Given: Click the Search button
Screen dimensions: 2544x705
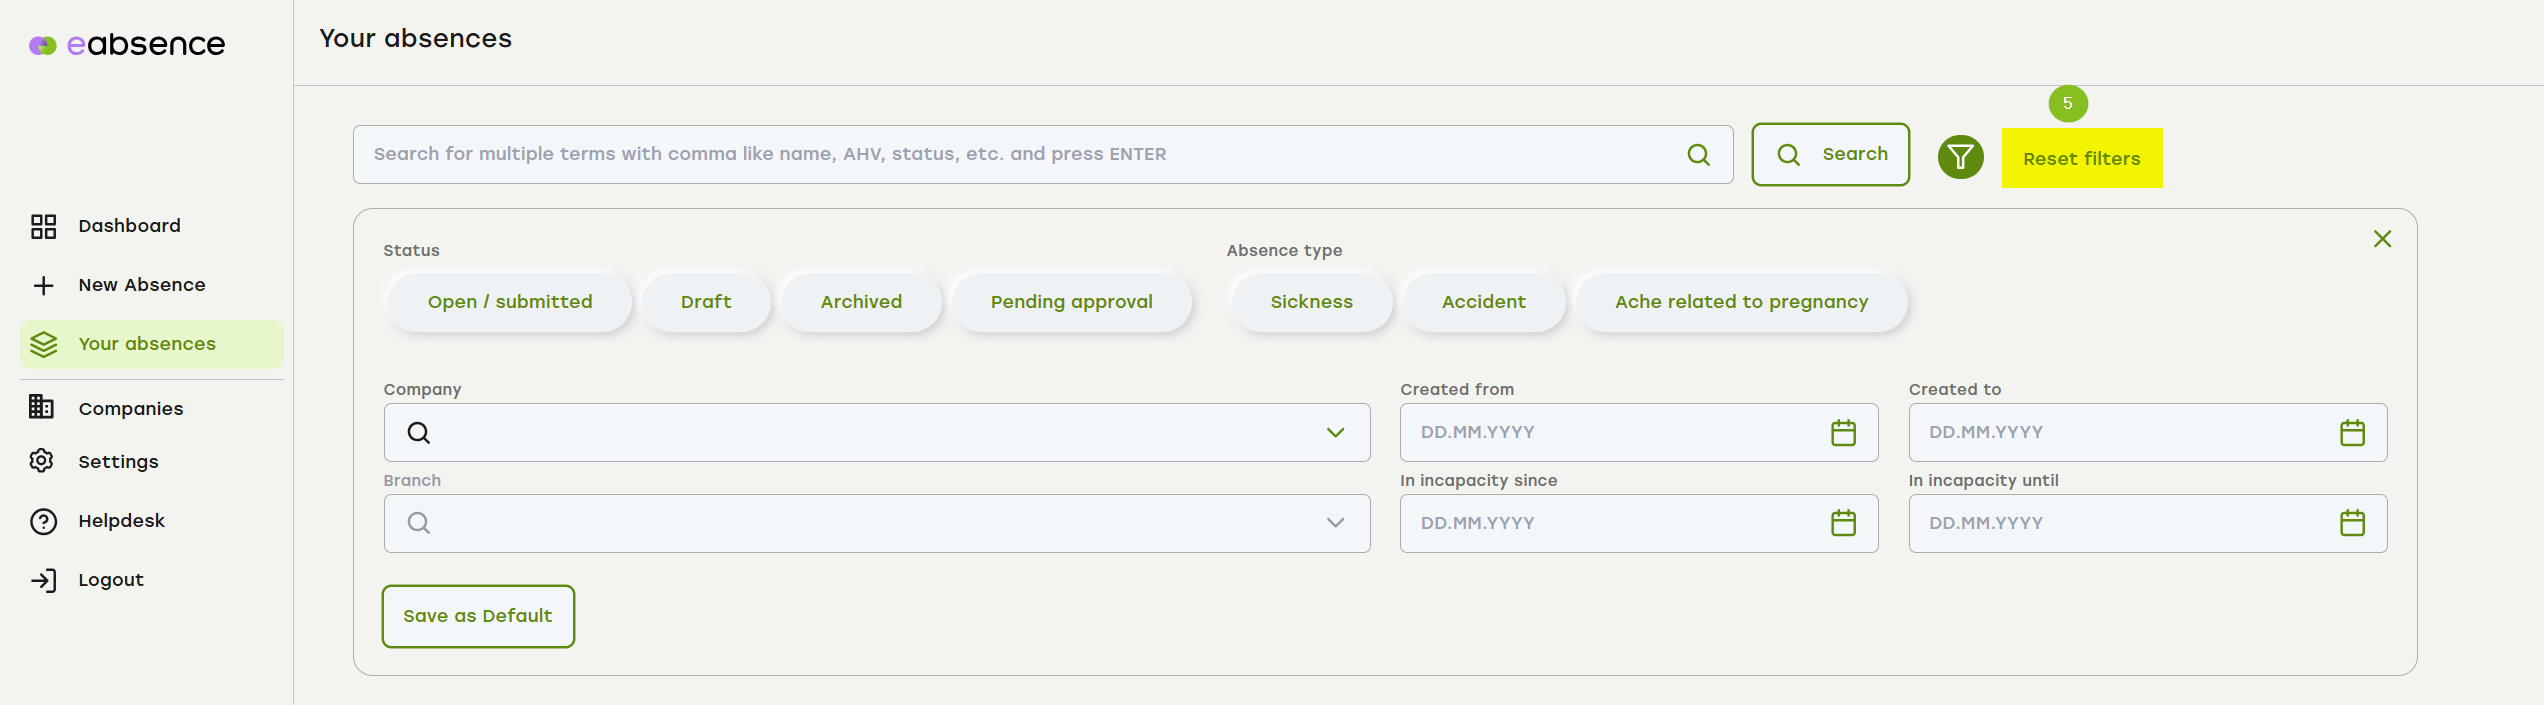Looking at the screenshot, I should (1830, 155).
